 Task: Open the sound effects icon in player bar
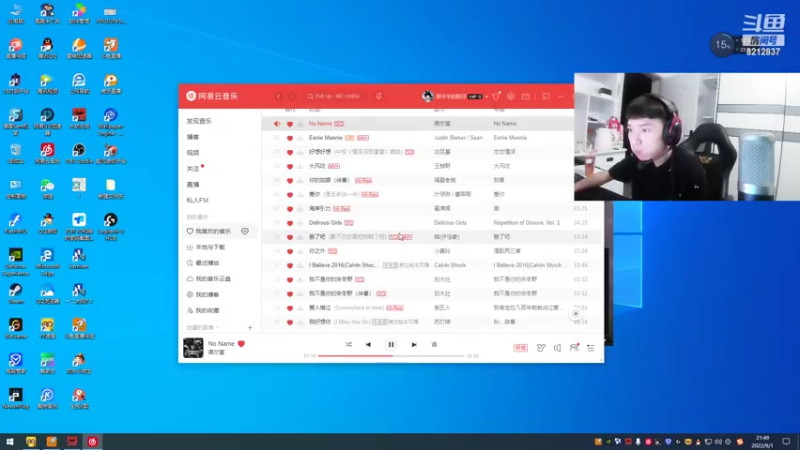pos(541,348)
